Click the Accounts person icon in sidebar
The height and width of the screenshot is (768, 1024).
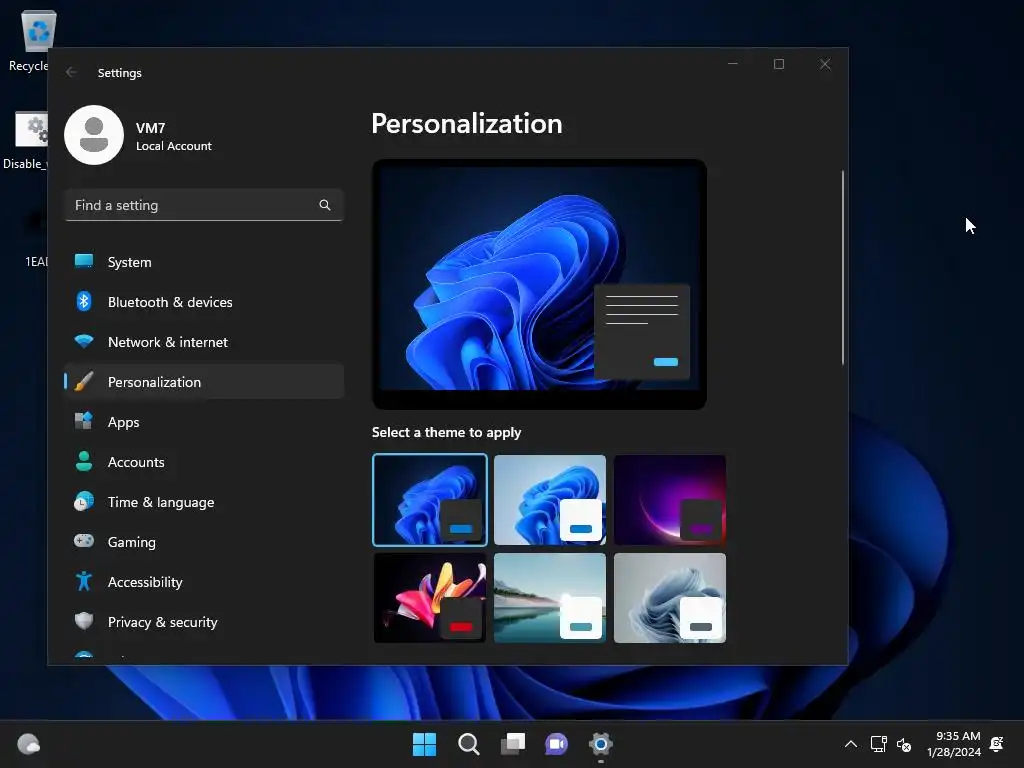coord(84,461)
